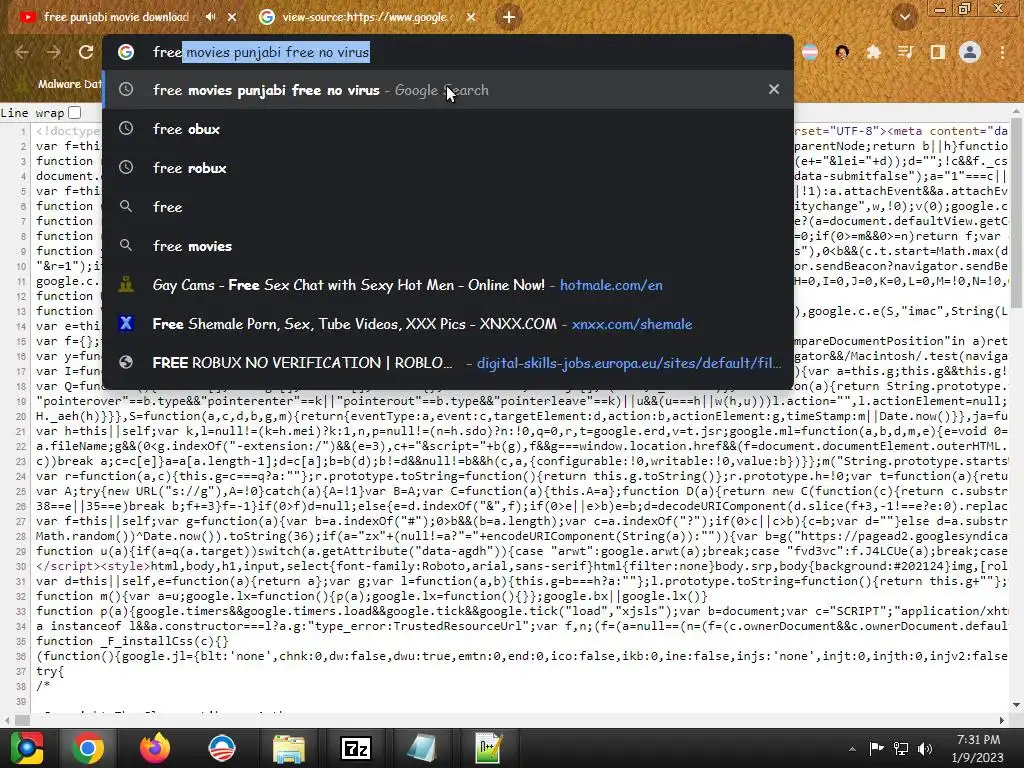Click the magnifier icon beside 'free movies'
Viewport: 1024px width, 768px height.
[126, 246]
